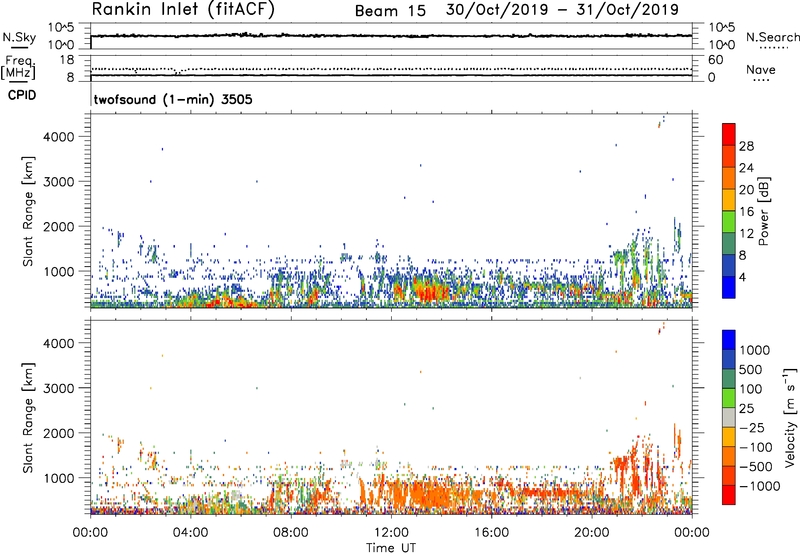Click the '18' tick on the frequency axis
800x554 pixels.
coord(67,60)
